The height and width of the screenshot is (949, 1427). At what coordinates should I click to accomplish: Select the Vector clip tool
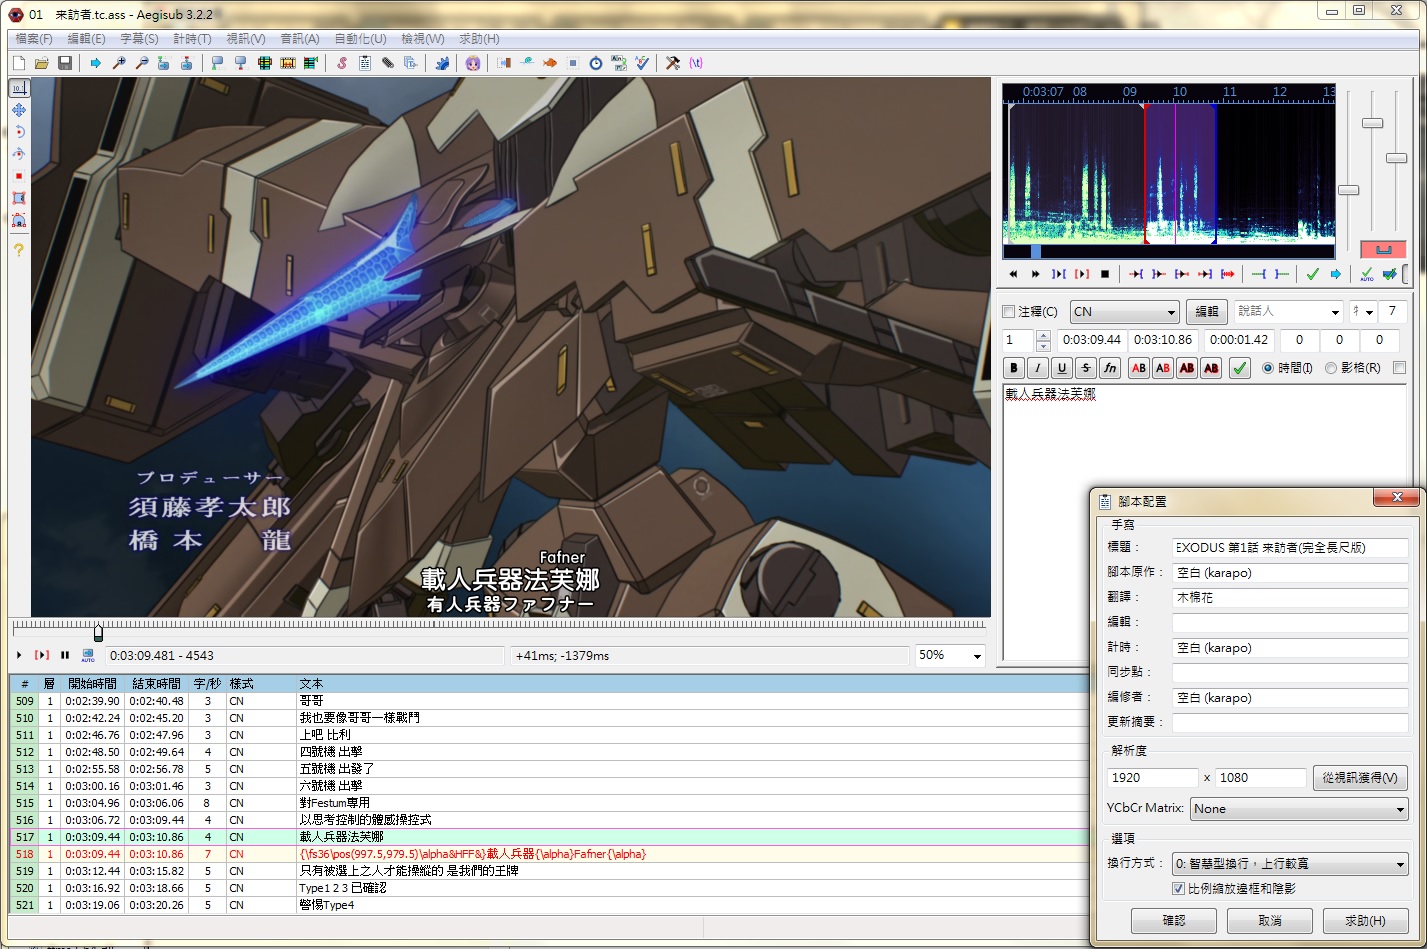coord(18,220)
